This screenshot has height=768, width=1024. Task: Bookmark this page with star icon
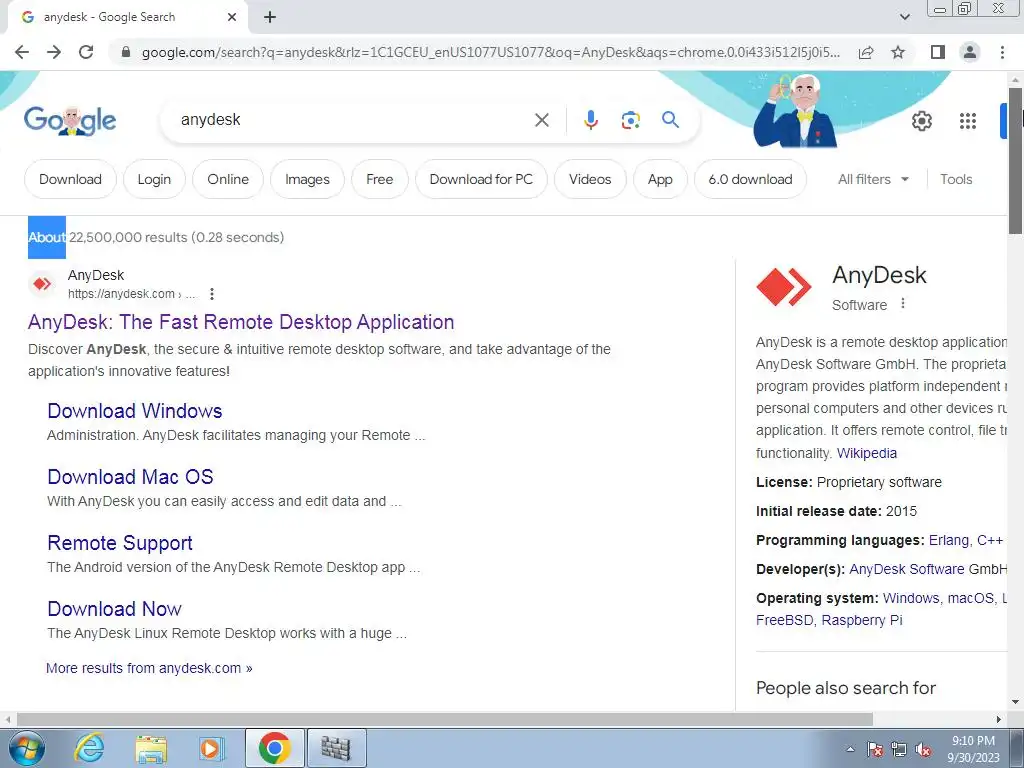[x=898, y=52]
